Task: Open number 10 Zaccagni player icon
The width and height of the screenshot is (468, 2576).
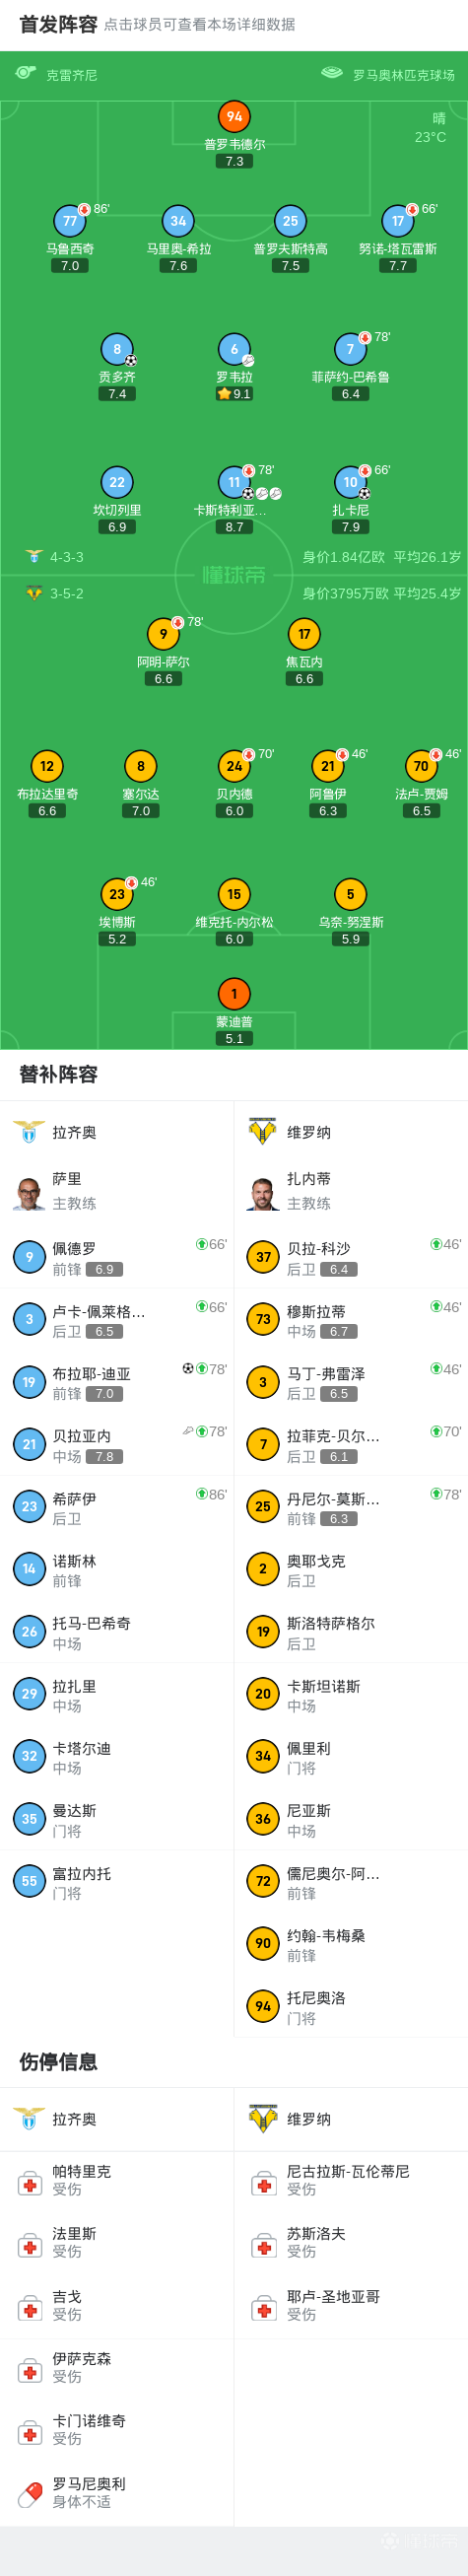Action: pos(350,482)
